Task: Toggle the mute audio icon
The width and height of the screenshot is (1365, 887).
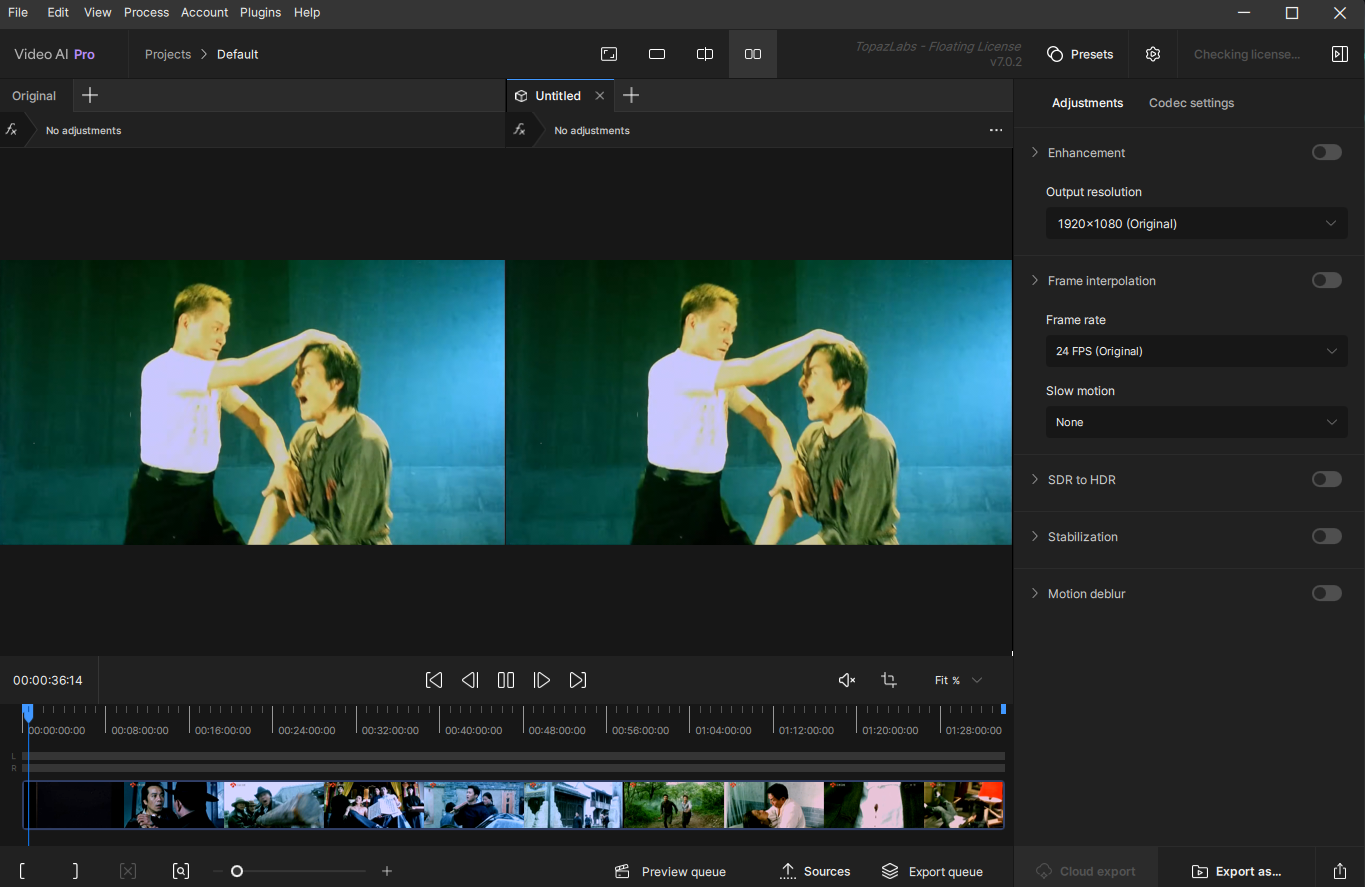Action: (x=847, y=680)
